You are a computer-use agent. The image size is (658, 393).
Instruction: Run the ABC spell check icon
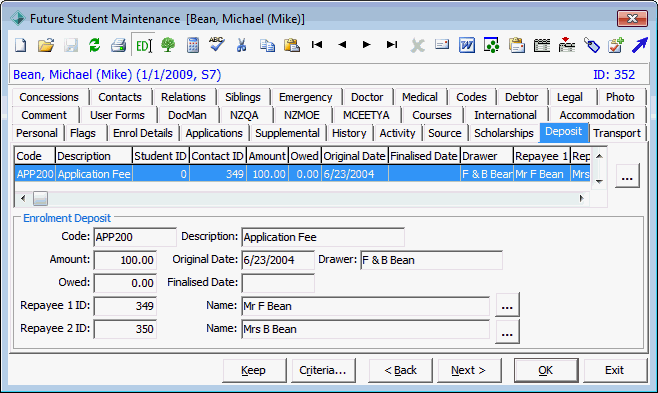pyautogui.click(x=217, y=44)
